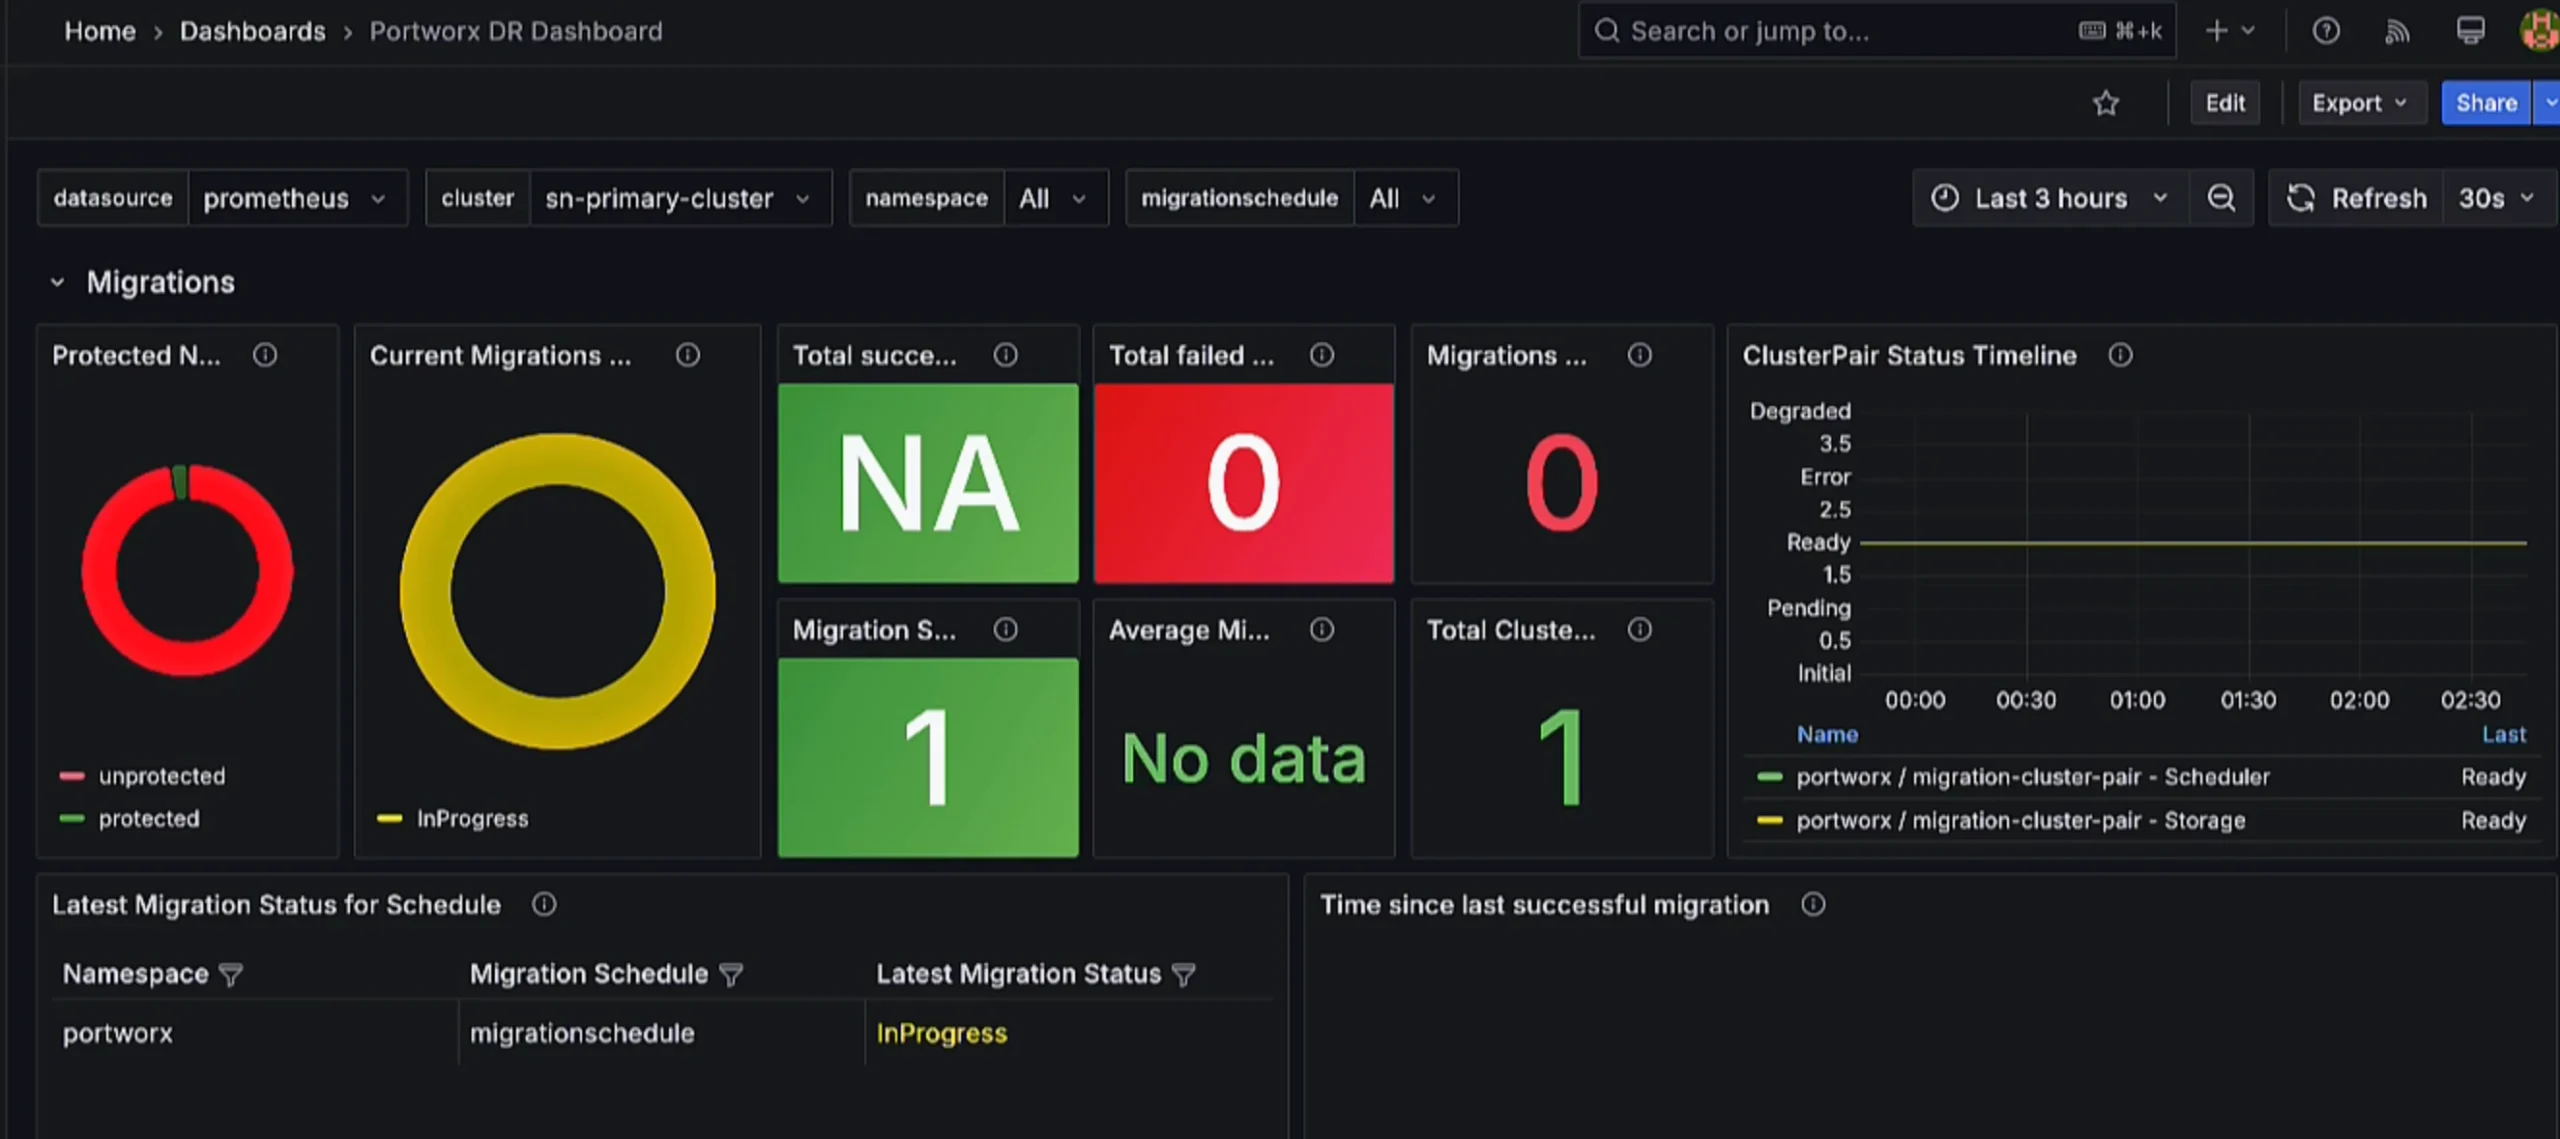Click info icon on Latest Migration Status panel
2560x1139 pixels.
pos(544,904)
